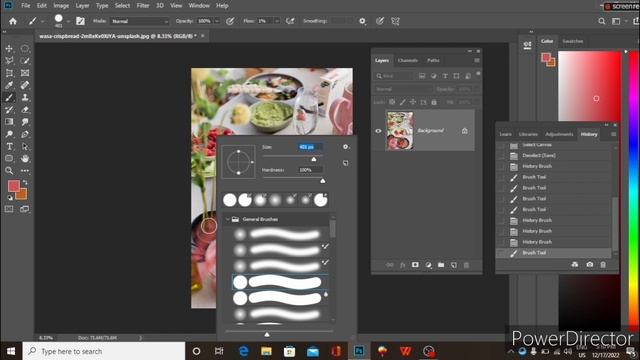Toggle brush settings panel button
This screenshot has height=360, width=640.
pyautogui.click(x=80, y=21)
